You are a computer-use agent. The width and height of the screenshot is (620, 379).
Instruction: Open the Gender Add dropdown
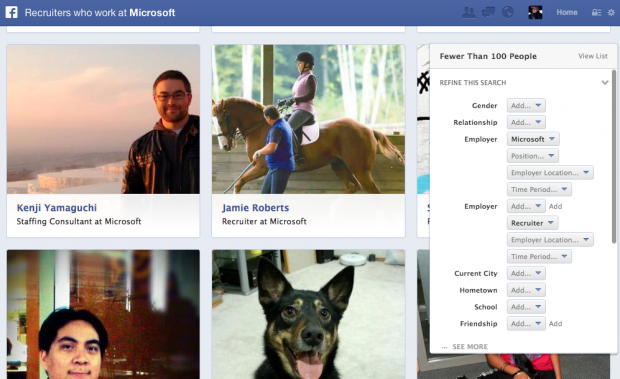526,106
